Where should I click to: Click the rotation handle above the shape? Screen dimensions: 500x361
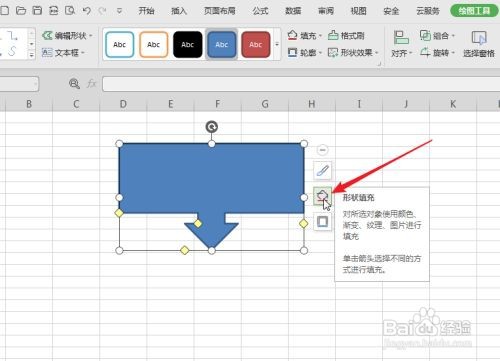(212, 127)
